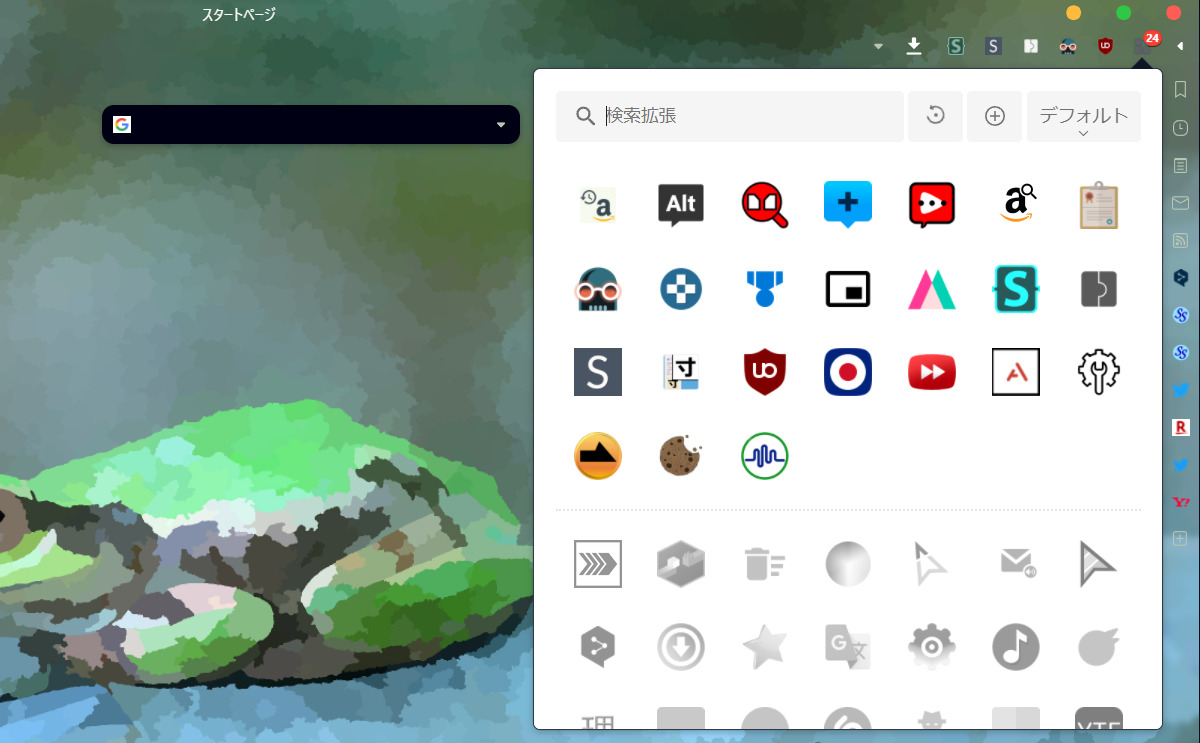This screenshot has height=743, width=1200.
Task: Click the reset/refresh button in the extension popup
Action: coord(935,116)
